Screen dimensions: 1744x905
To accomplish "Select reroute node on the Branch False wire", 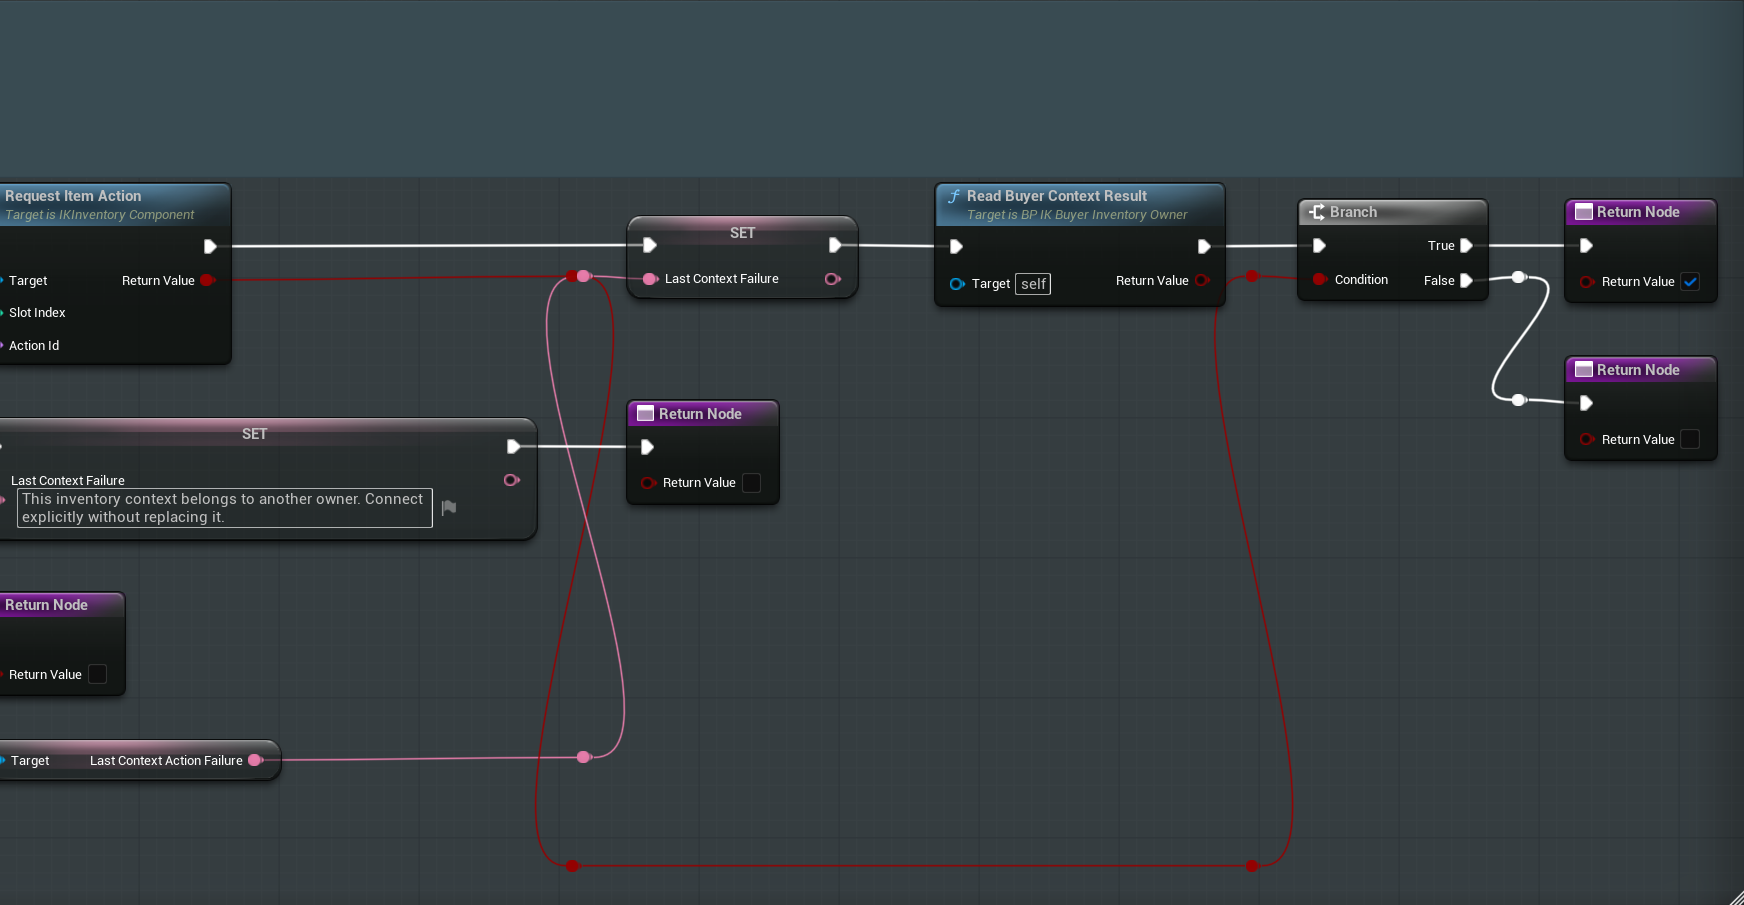I will click(1519, 277).
